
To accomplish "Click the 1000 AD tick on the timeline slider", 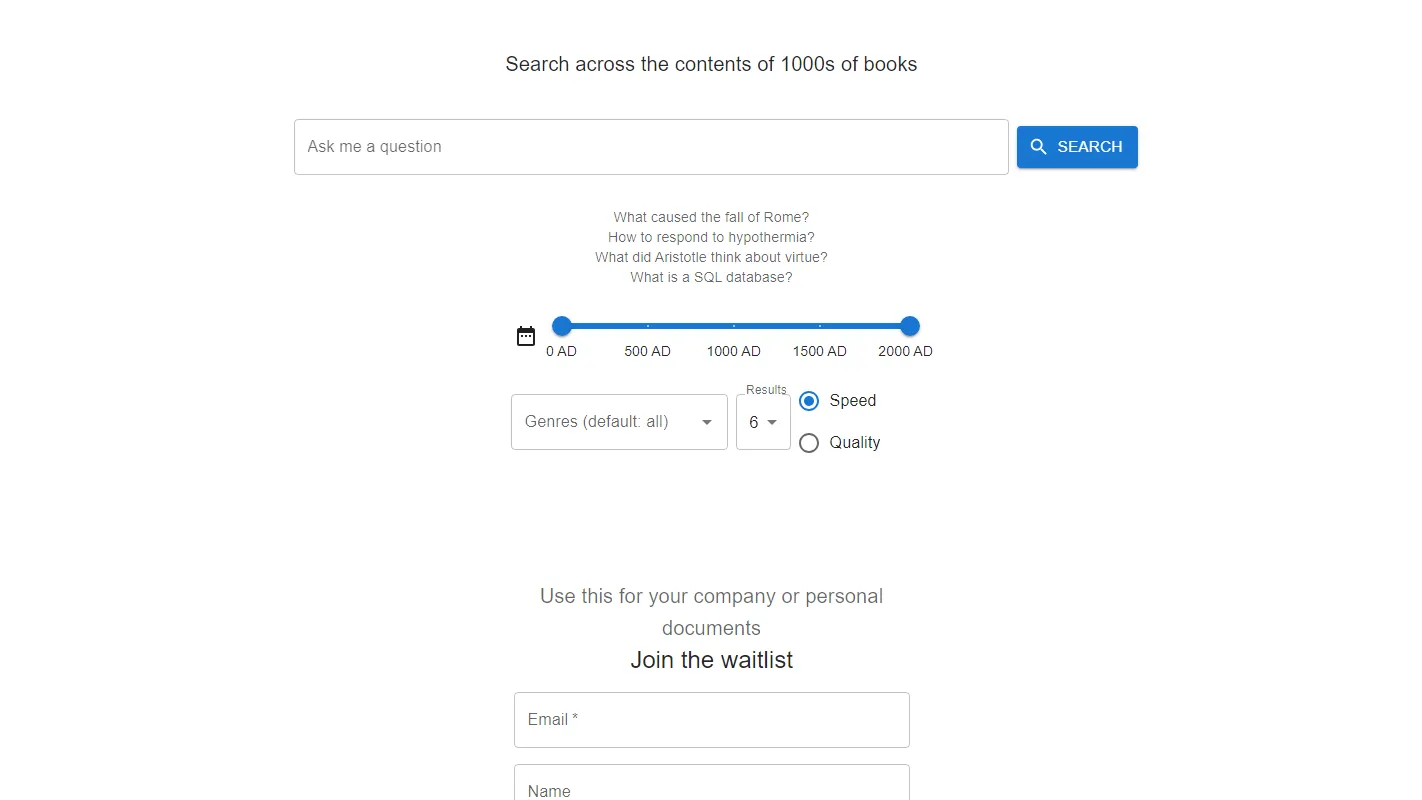I will [x=735, y=326].
